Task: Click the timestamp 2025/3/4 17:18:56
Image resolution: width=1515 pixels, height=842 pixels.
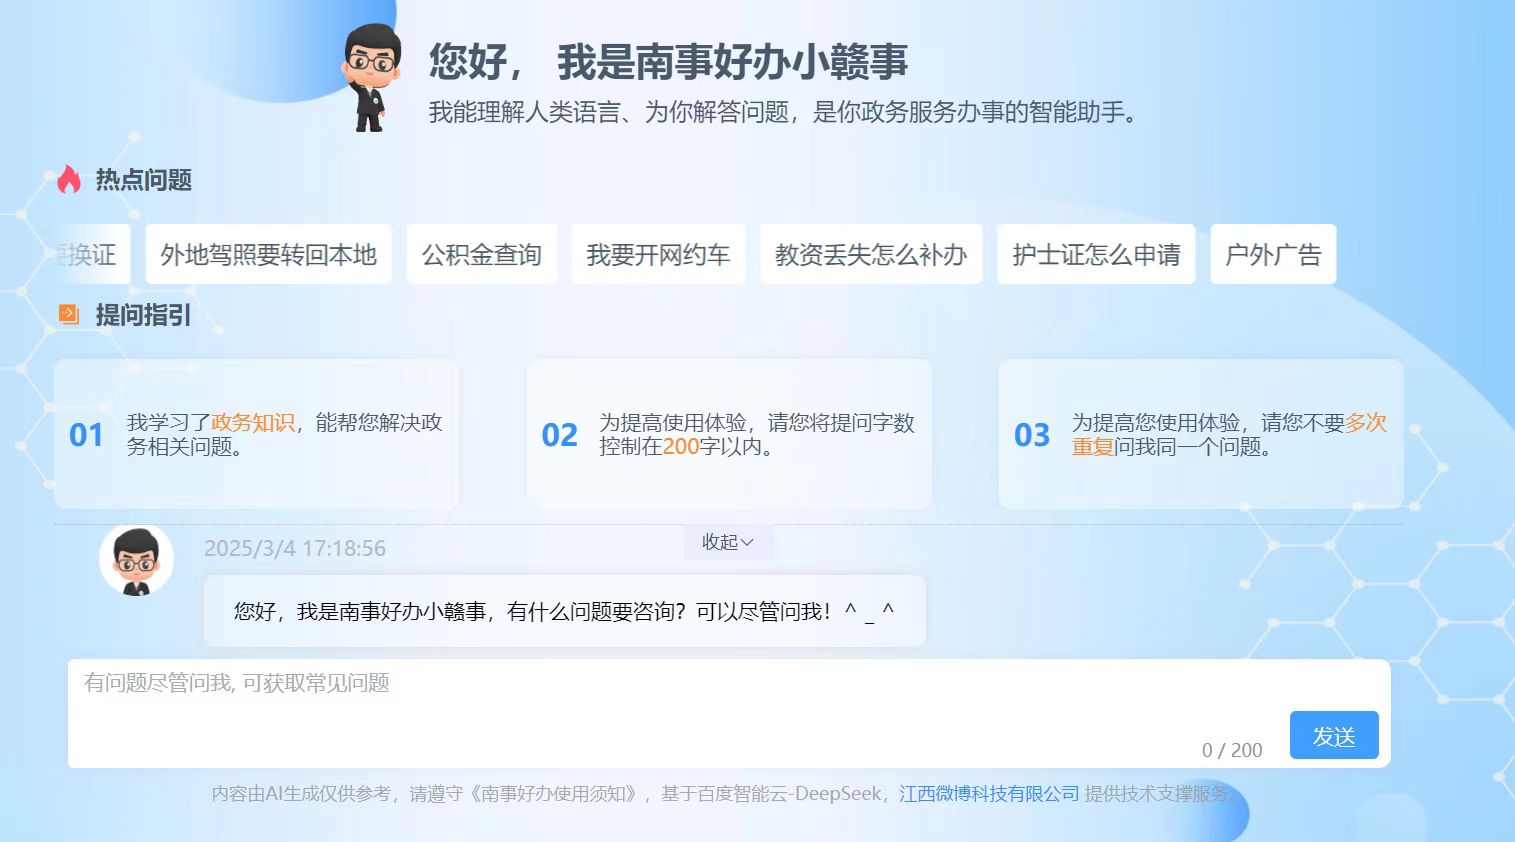Action: tap(295, 548)
